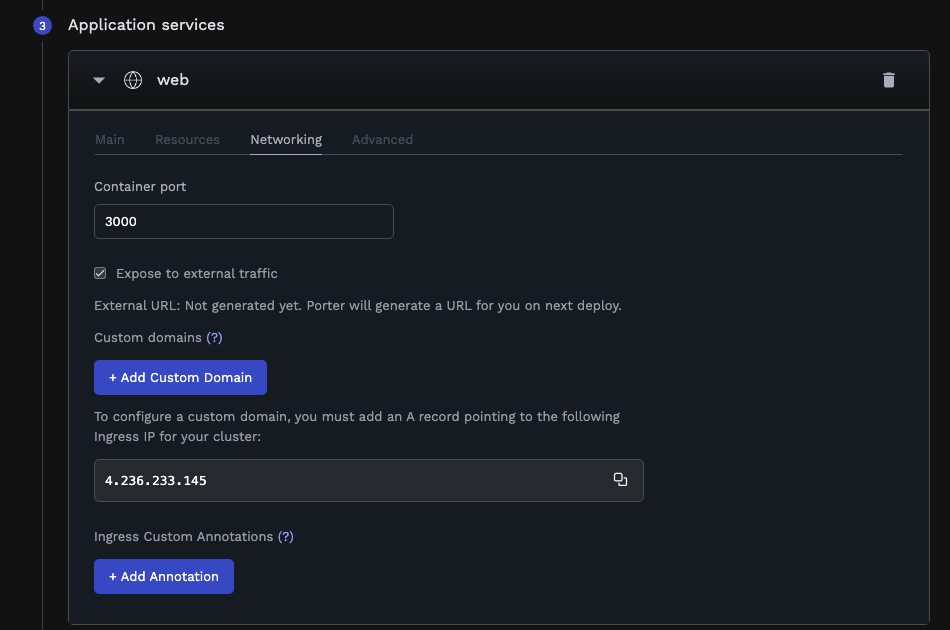Go to the Advanced tab
The height and width of the screenshot is (630, 950).
tap(382, 139)
